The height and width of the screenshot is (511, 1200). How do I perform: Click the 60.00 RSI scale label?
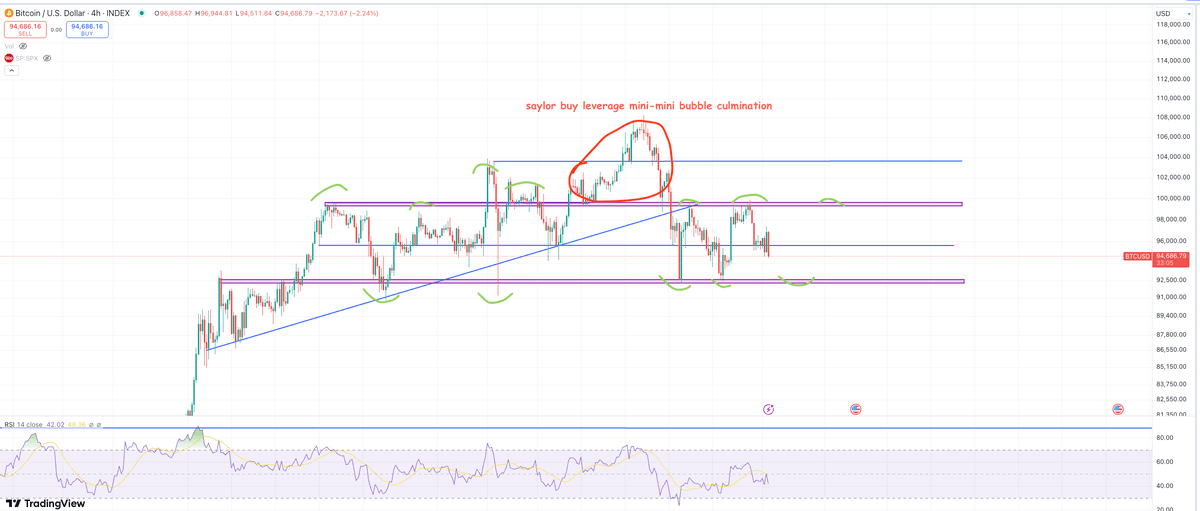1165,462
